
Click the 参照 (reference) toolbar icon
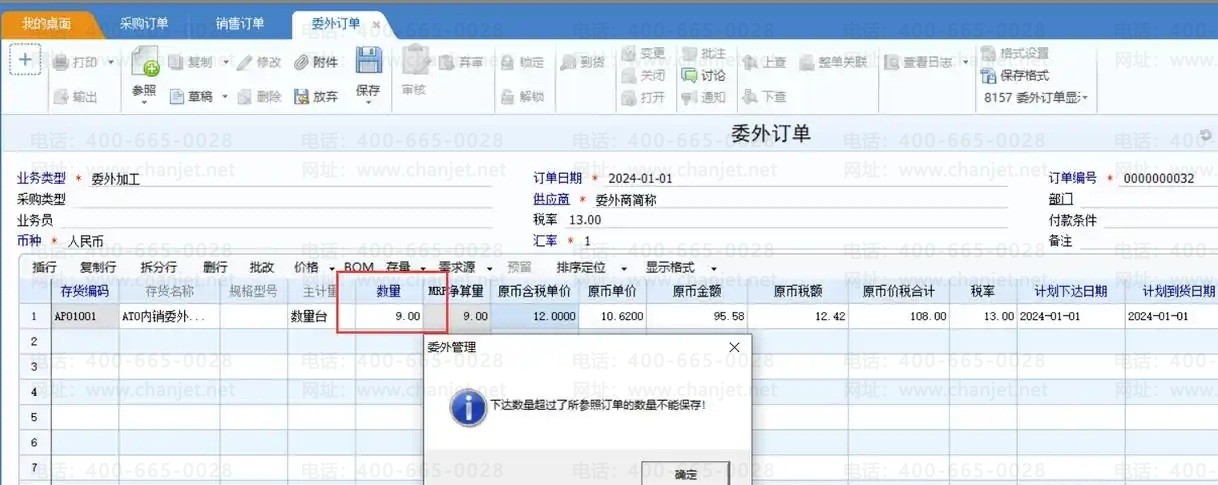point(145,64)
